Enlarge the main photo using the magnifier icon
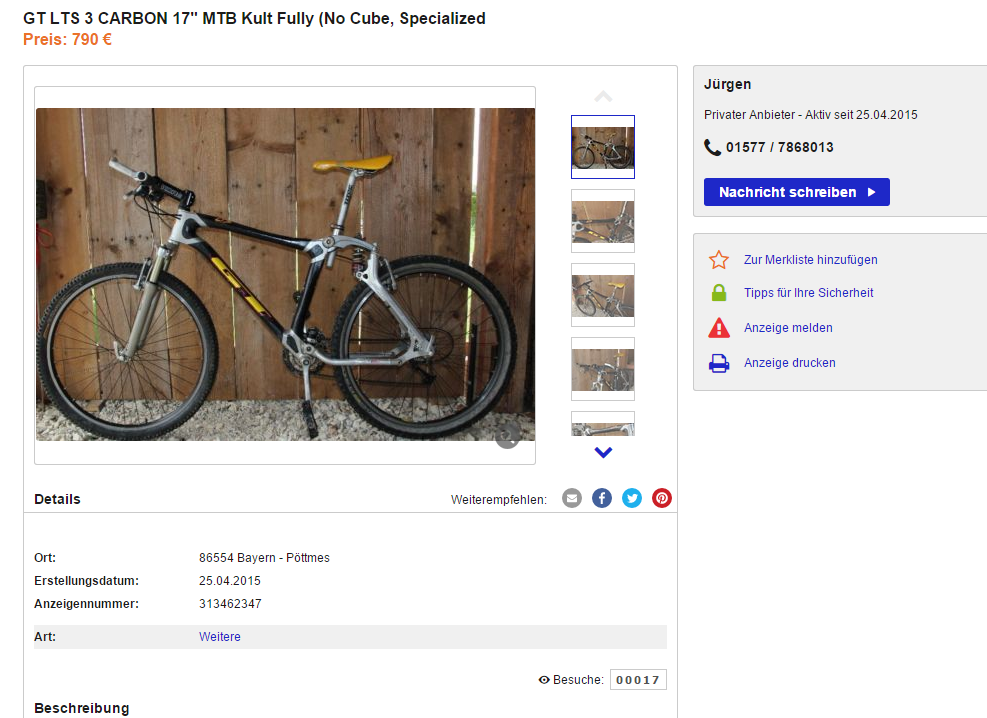The height and width of the screenshot is (718, 987). tap(507, 435)
